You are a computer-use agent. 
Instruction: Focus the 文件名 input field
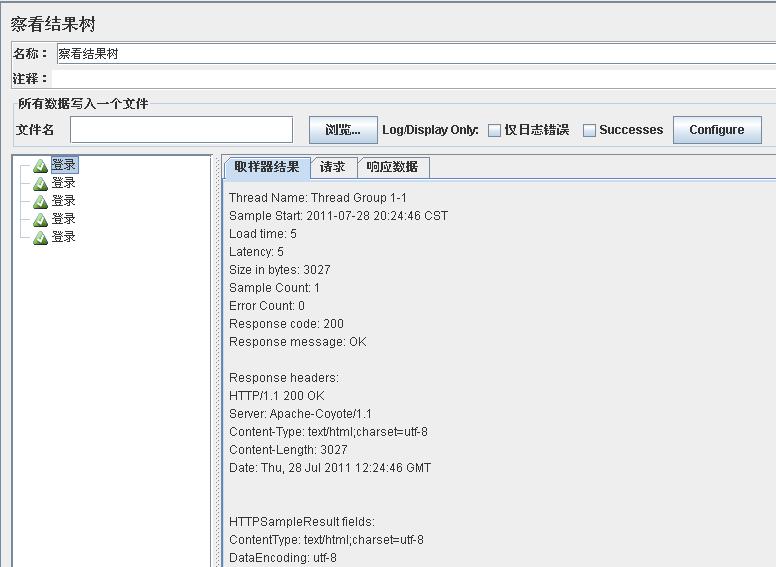(182, 130)
